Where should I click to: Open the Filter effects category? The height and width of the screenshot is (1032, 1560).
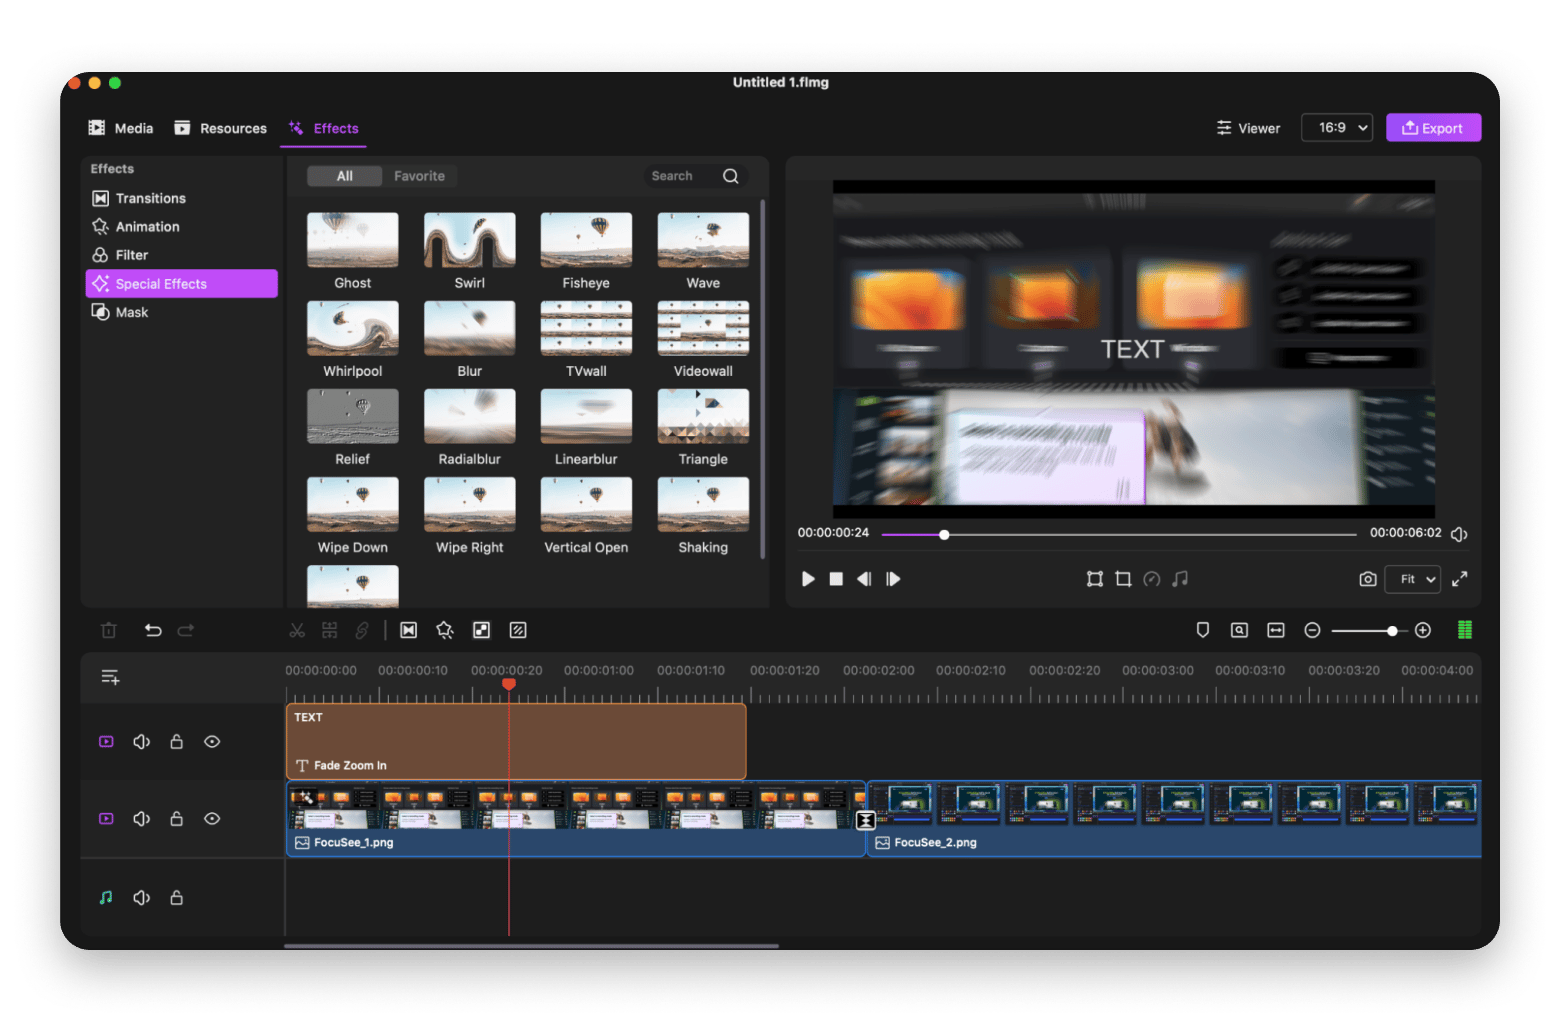pyautogui.click(x=131, y=254)
